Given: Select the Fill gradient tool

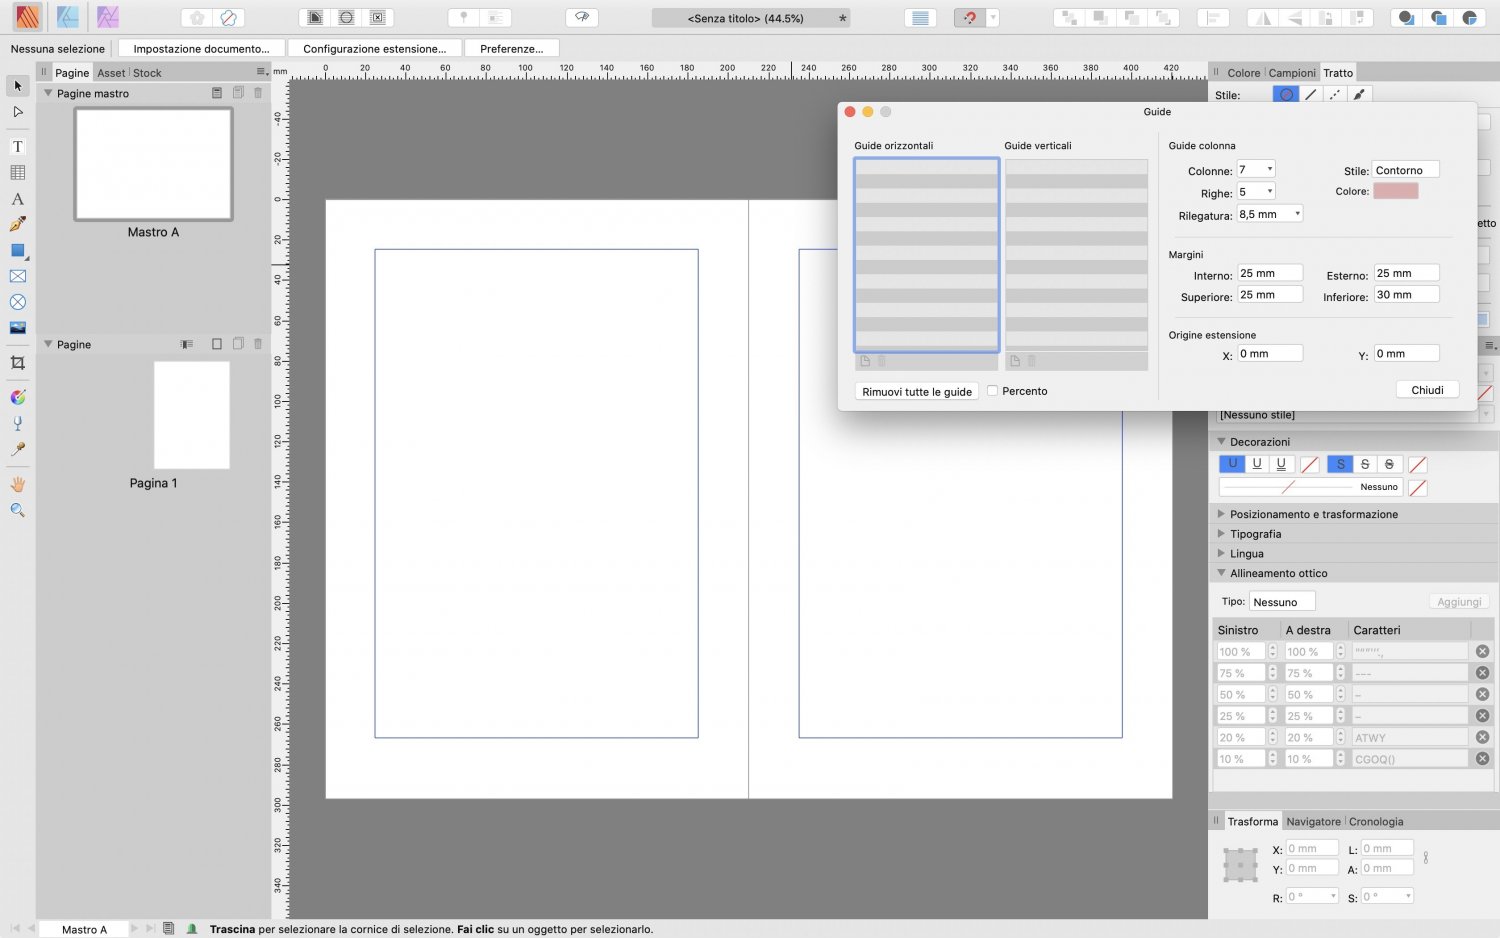Looking at the screenshot, I should click(17, 397).
